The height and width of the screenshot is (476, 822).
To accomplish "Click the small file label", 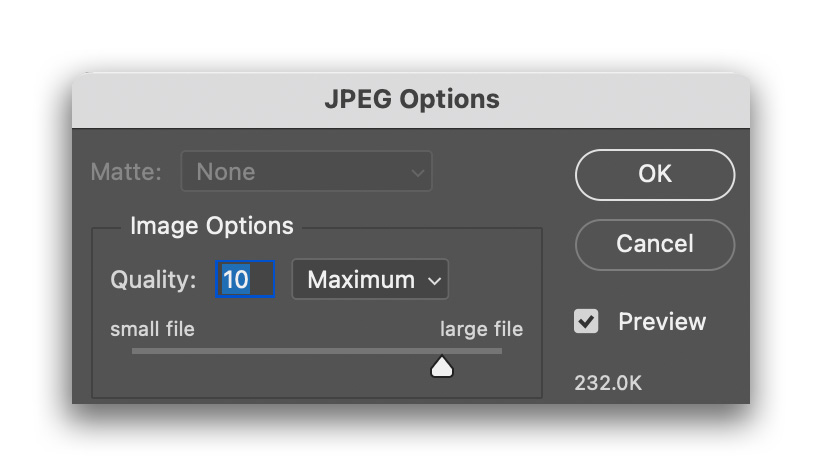I will point(152,329).
